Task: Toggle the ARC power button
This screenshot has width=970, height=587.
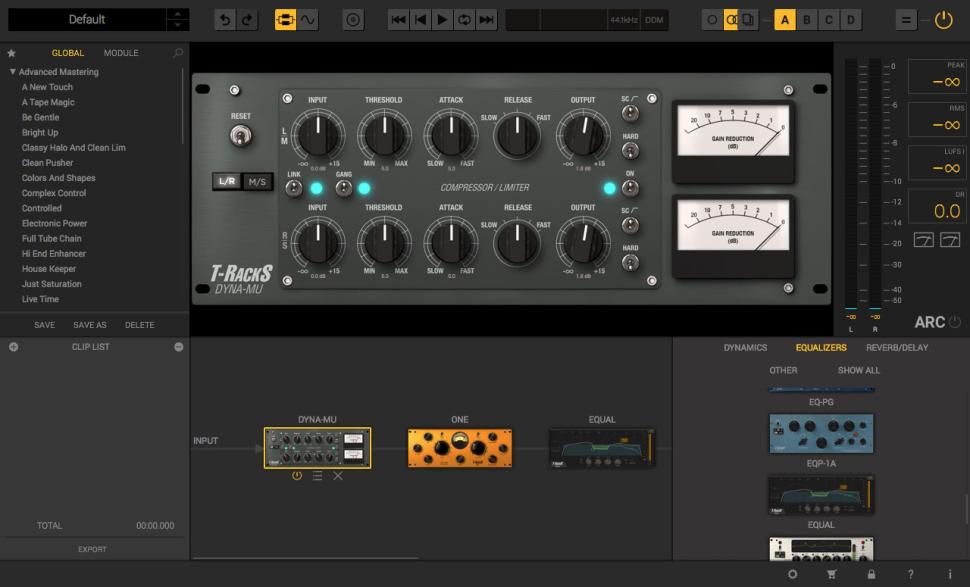Action: pos(954,322)
